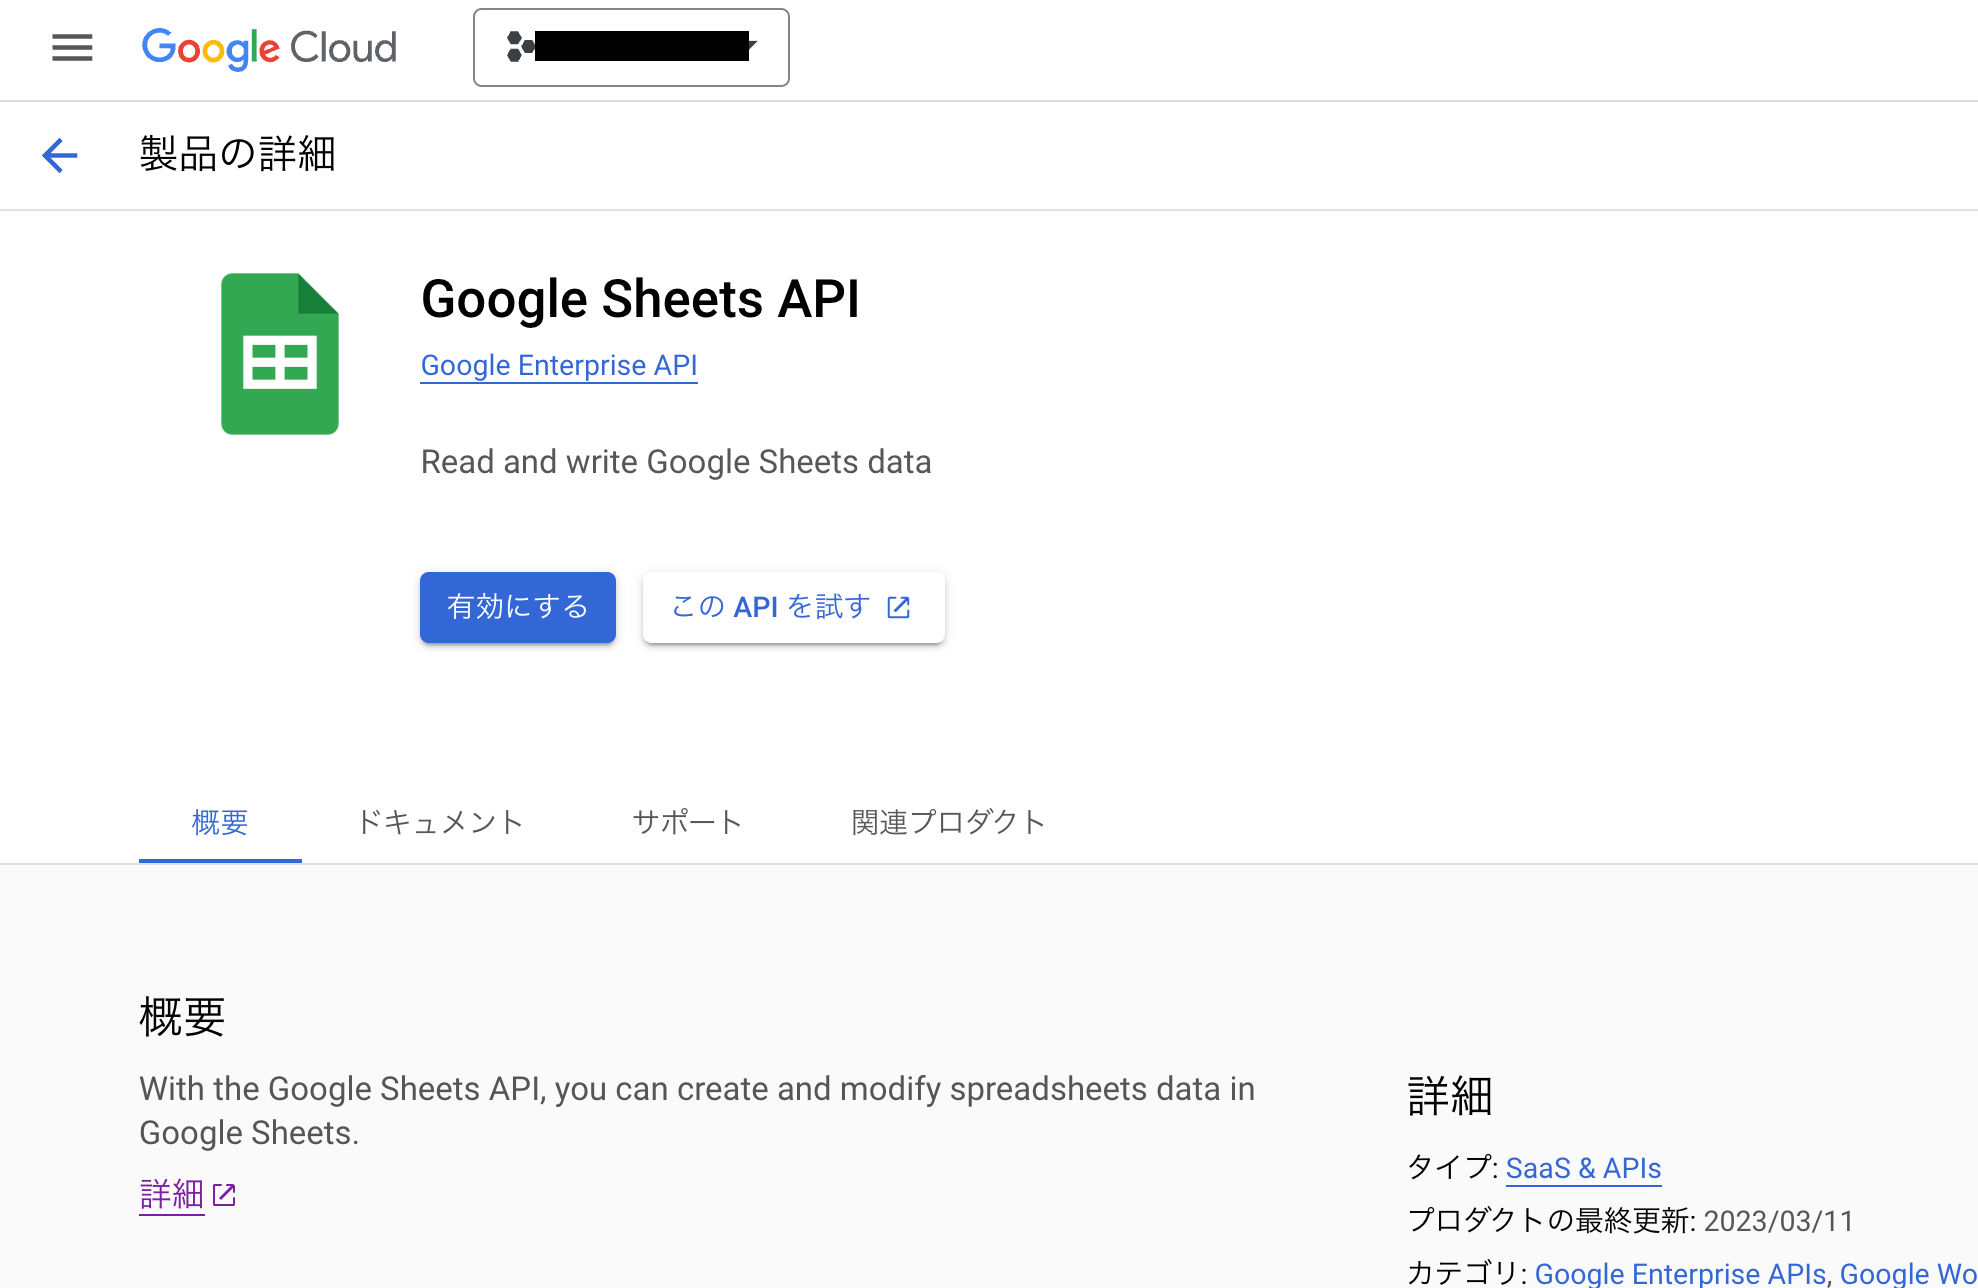
Task: Open the 関連プロダクト tab
Action: (x=948, y=822)
